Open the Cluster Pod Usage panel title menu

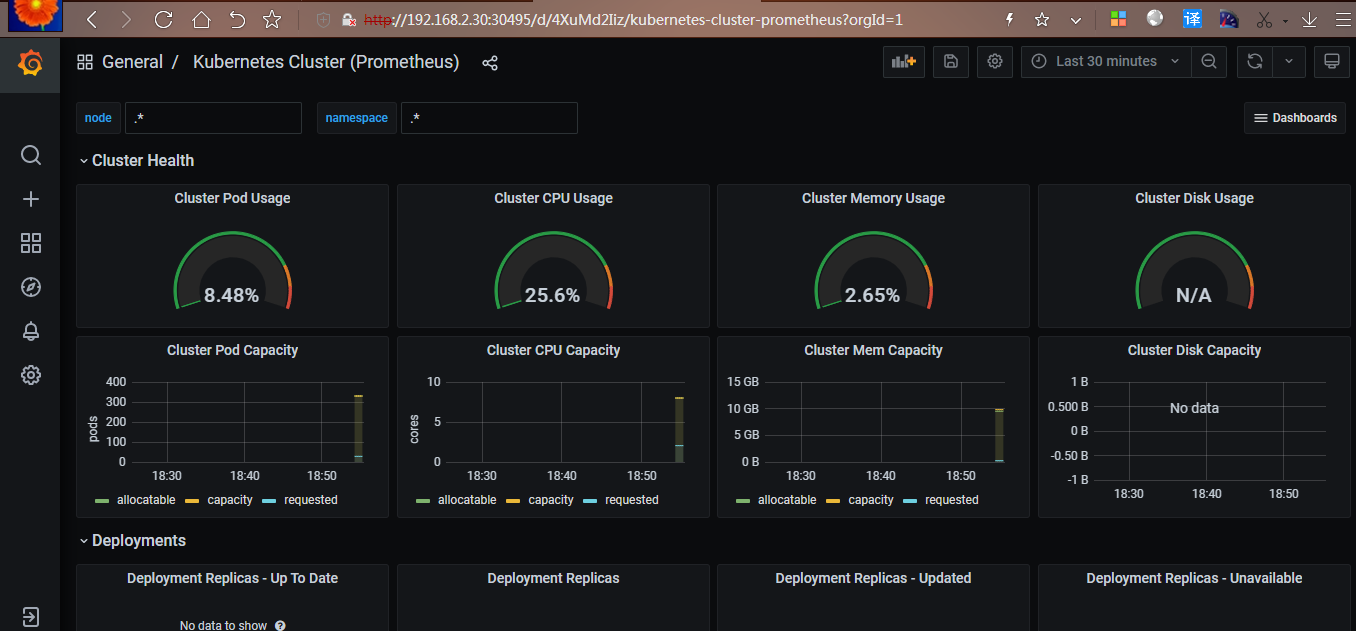(232, 198)
